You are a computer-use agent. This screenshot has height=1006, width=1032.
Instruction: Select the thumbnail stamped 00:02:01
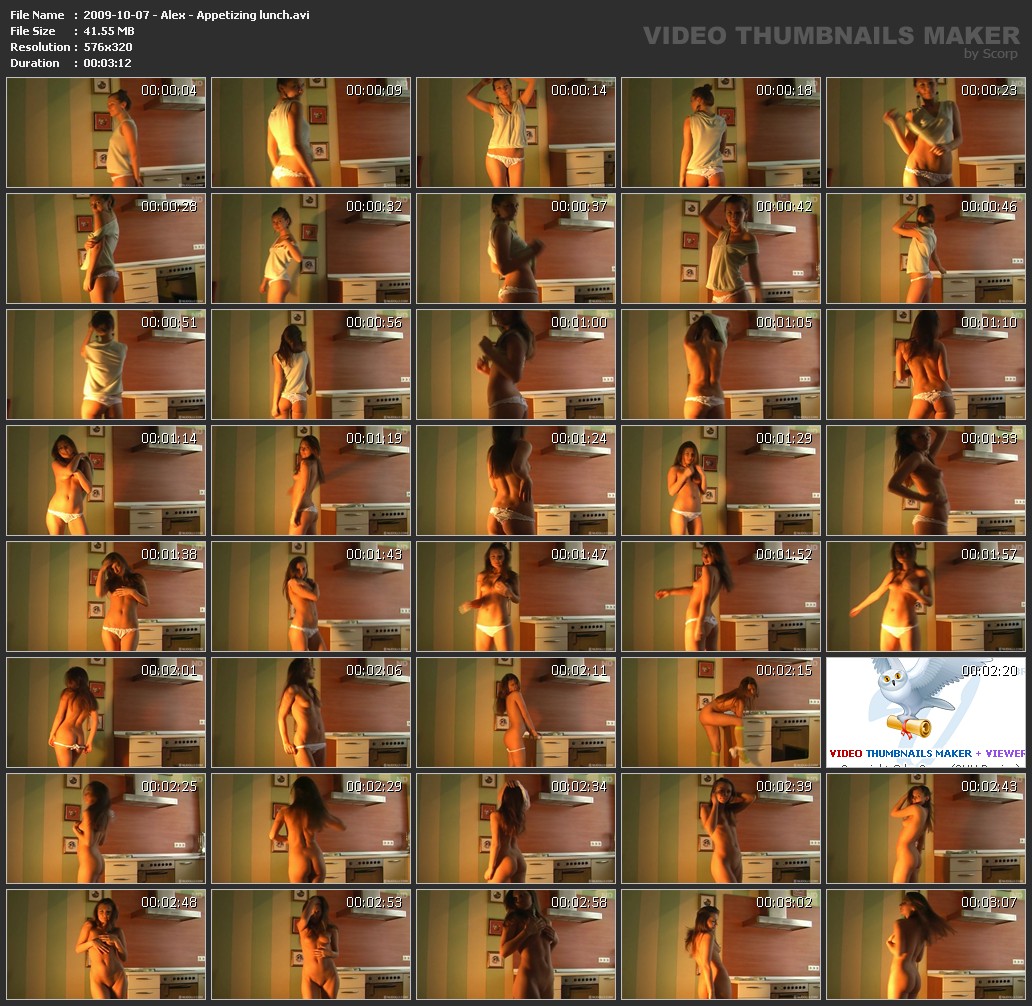(x=106, y=713)
